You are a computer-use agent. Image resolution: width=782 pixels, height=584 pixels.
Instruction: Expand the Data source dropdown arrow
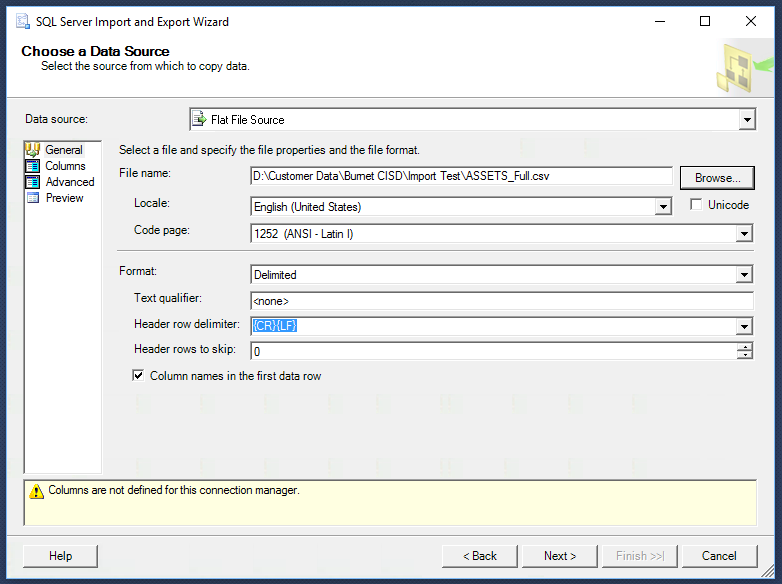(747, 120)
